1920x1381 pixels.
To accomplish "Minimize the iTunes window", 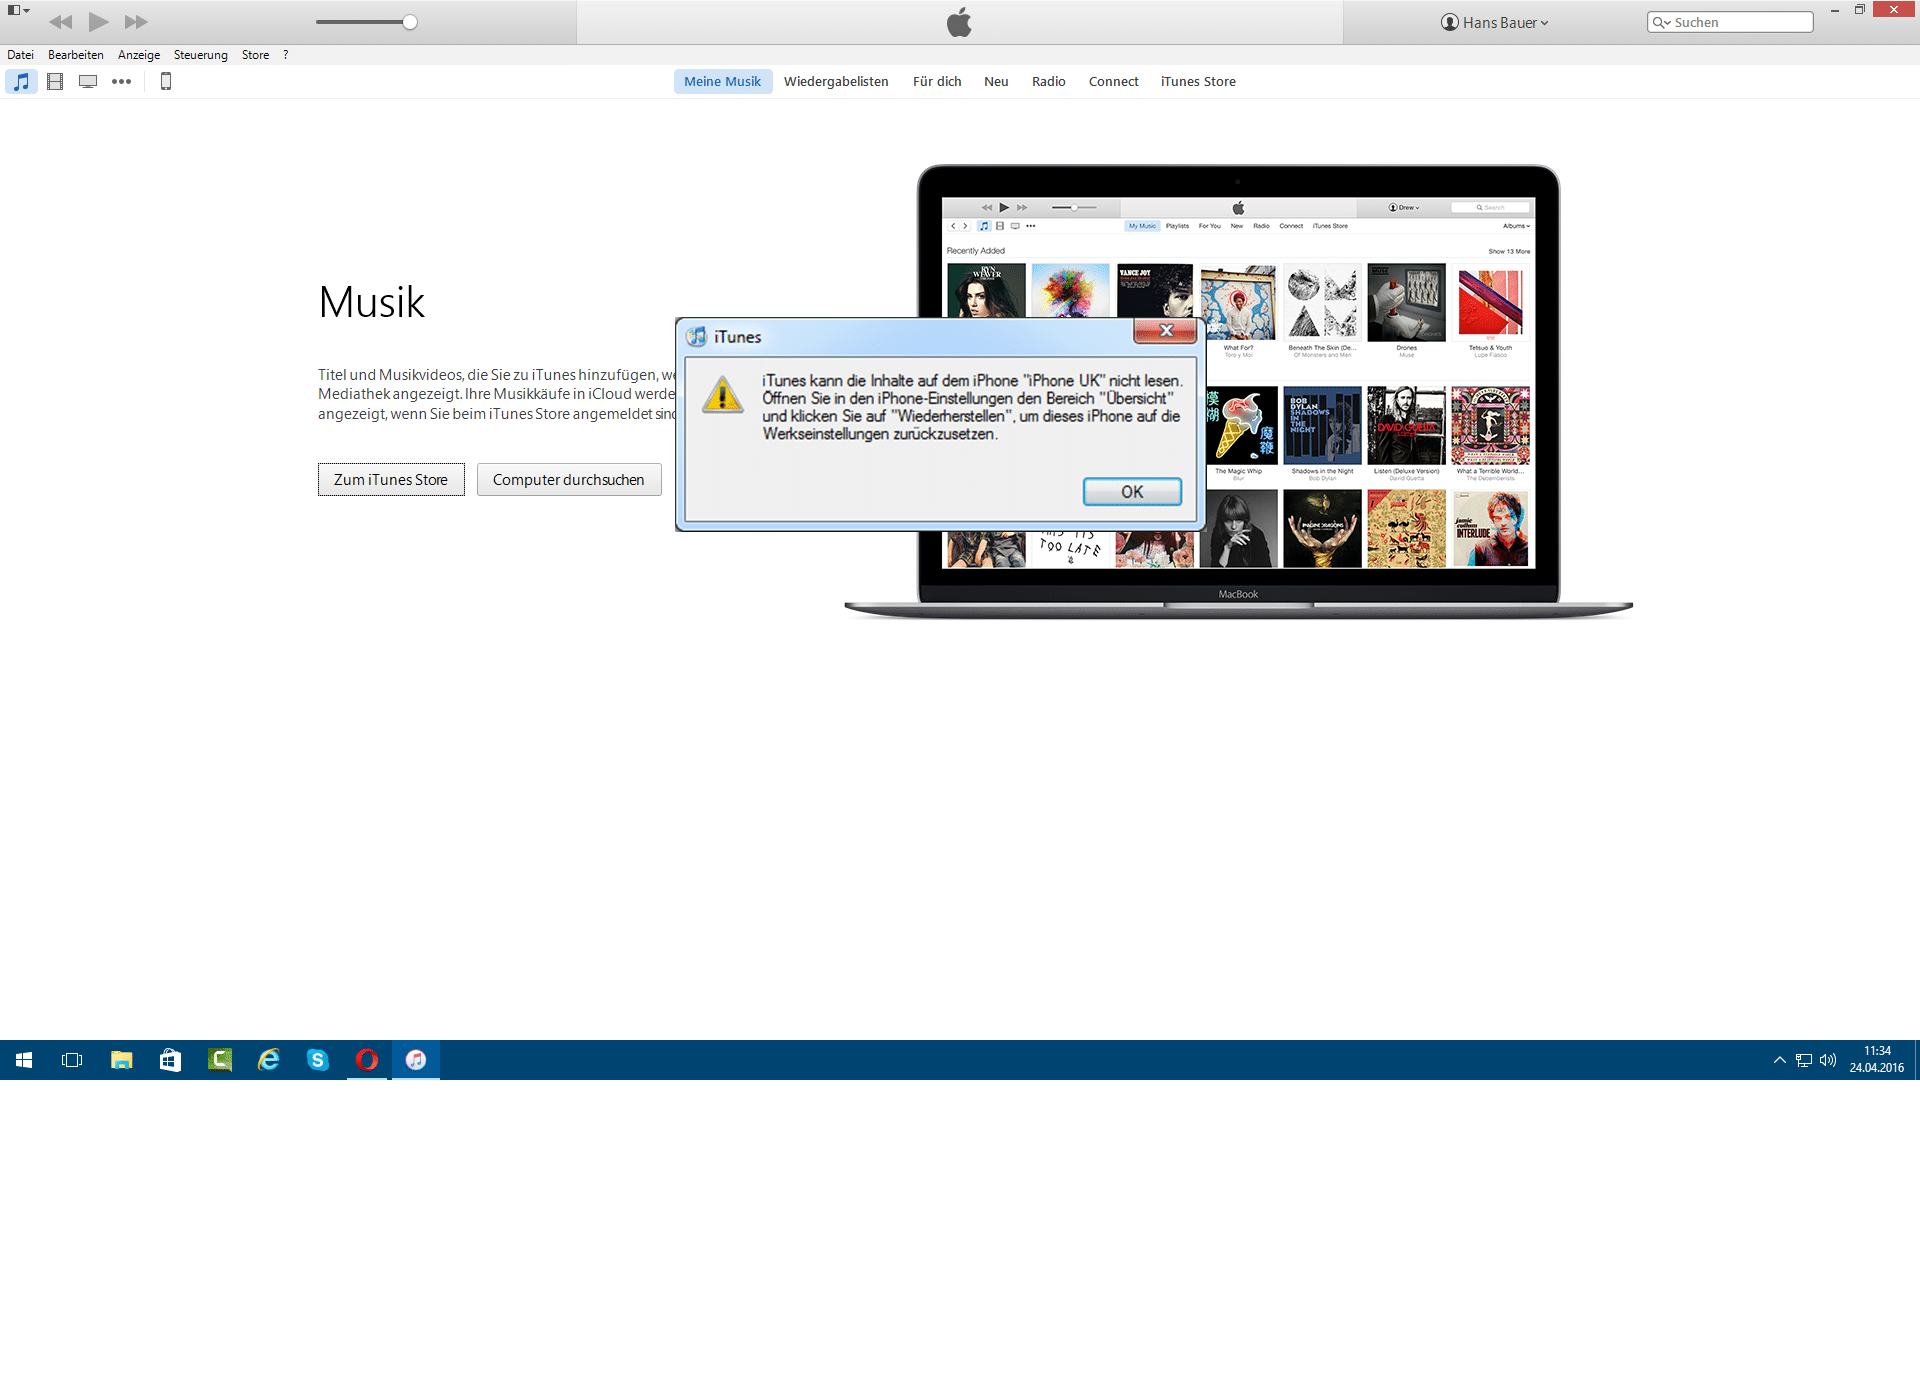I will [x=1835, y=10].
